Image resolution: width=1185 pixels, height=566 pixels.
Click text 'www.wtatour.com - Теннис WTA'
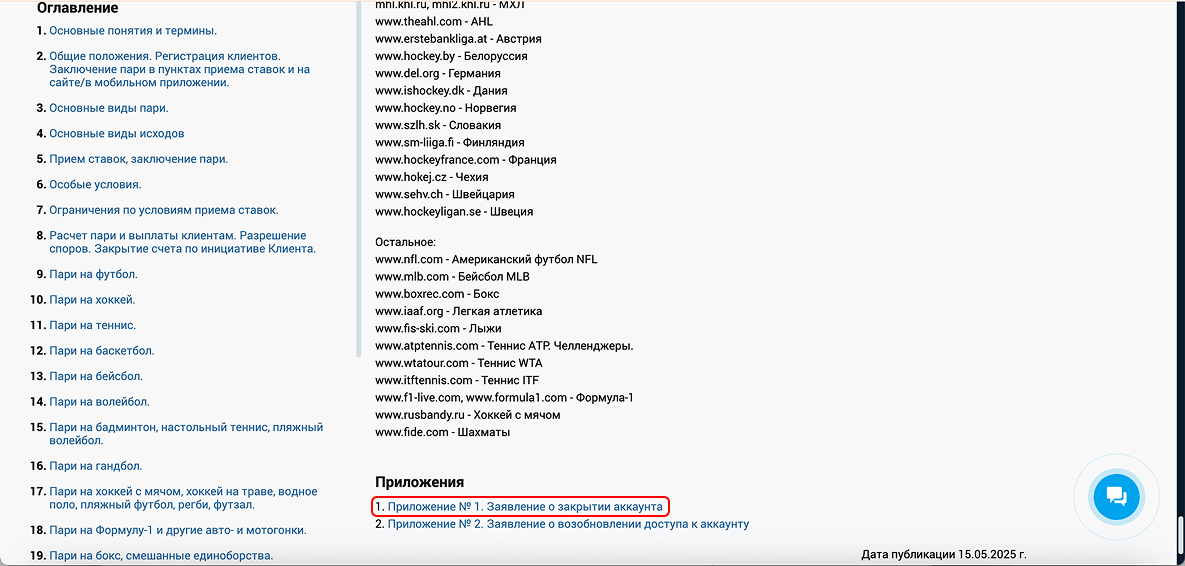pos(461,363)
